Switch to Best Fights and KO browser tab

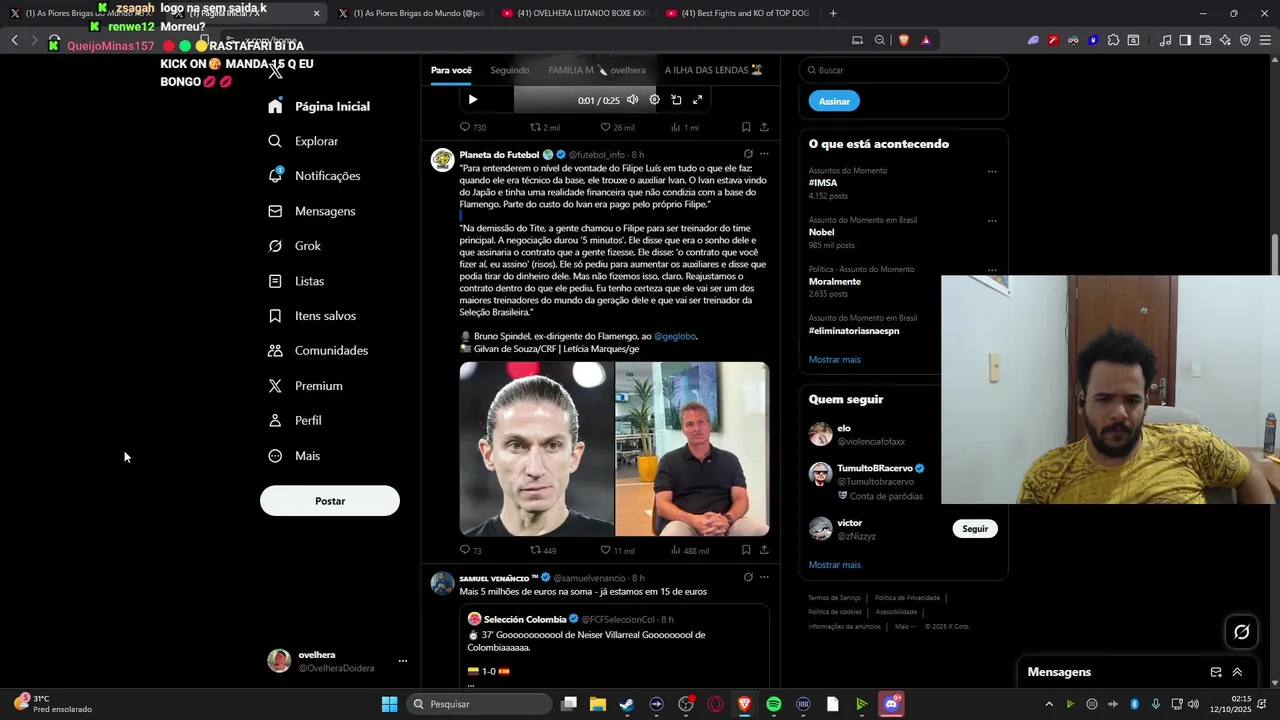(x=738, y=13)
